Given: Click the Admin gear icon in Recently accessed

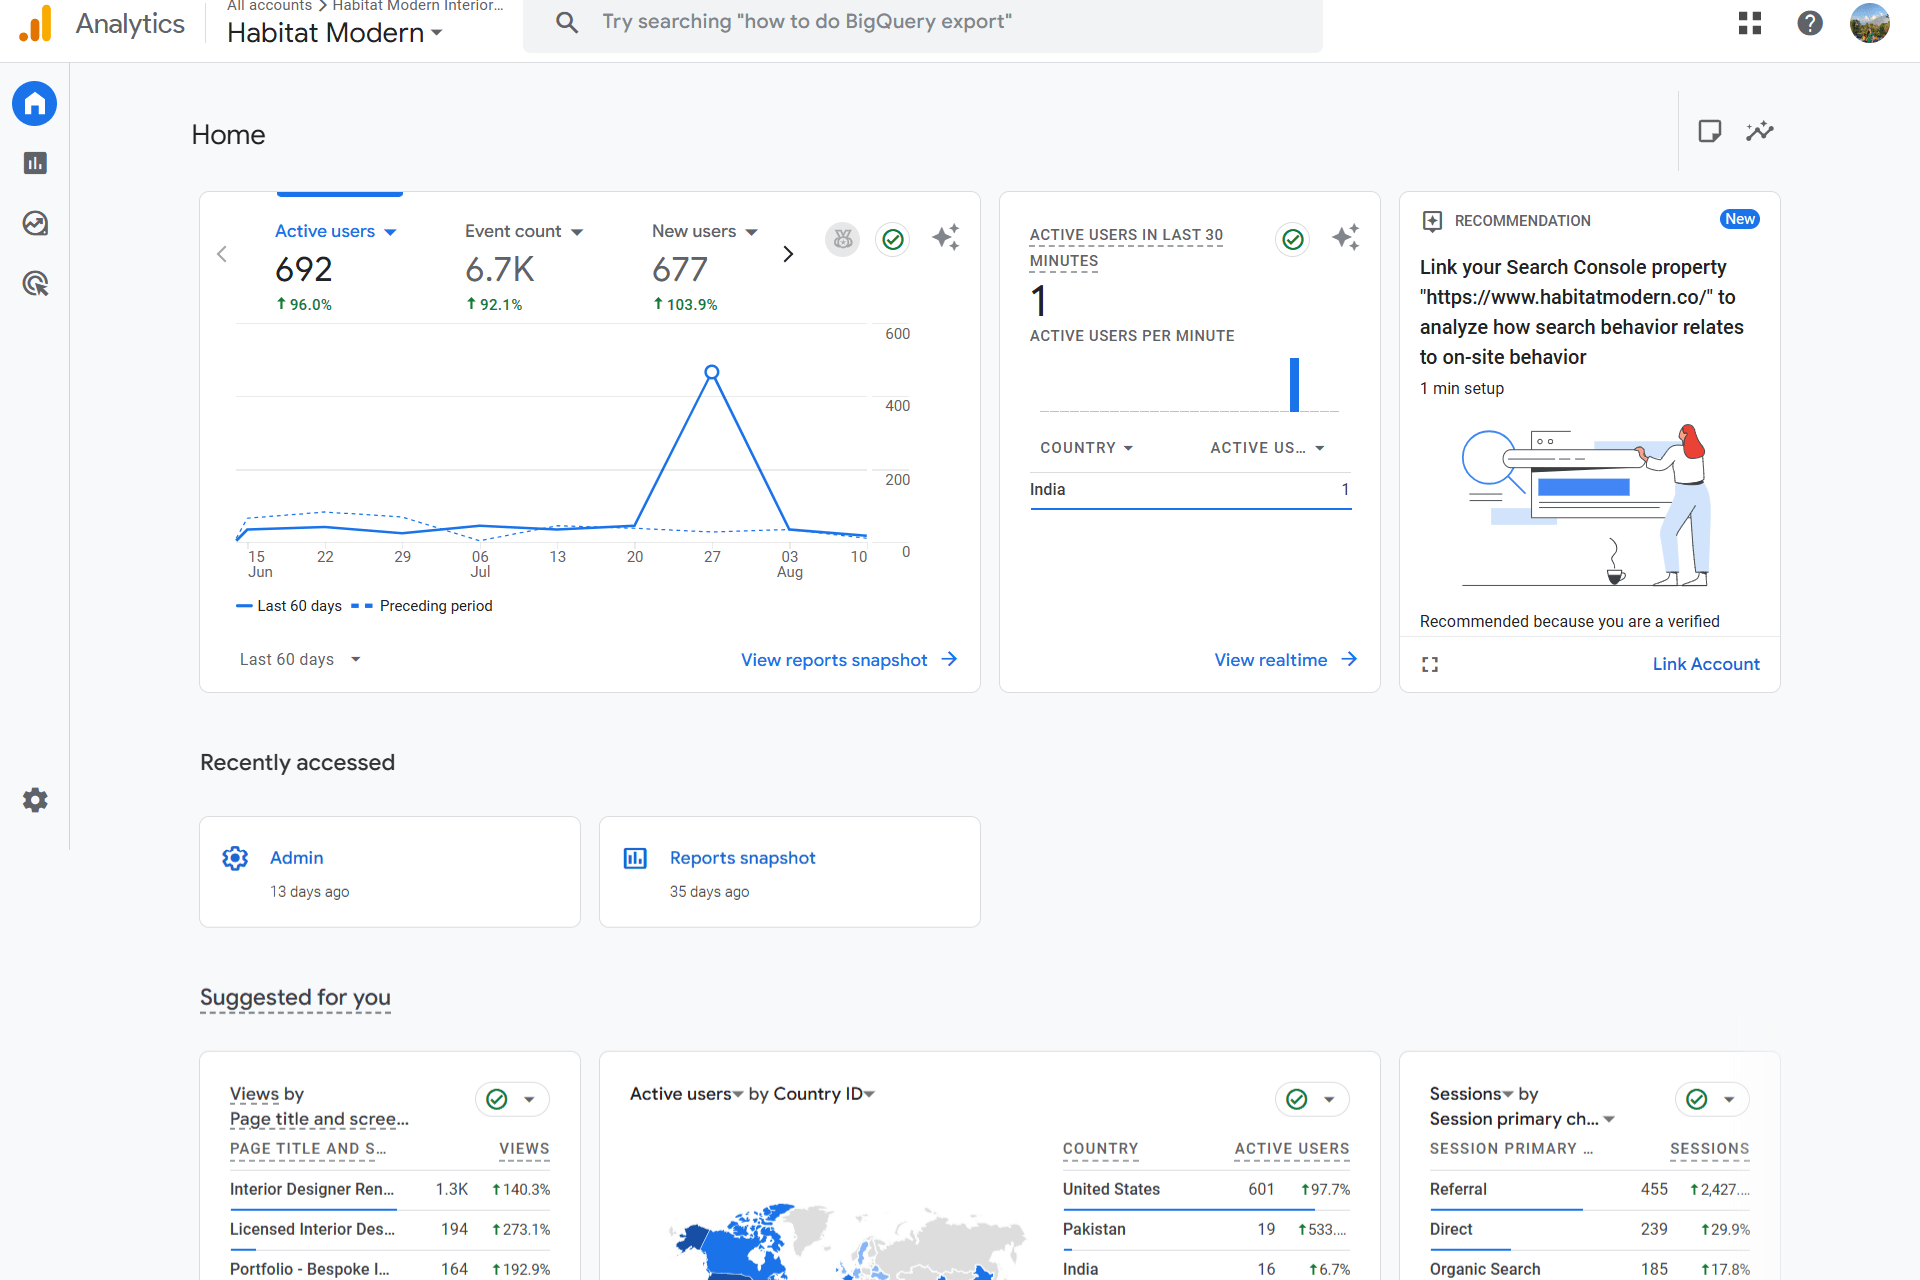Looking at the screenshot, I should tap(235, 858).
